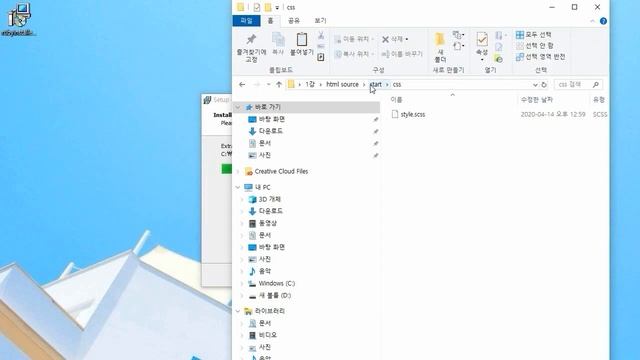Create a new folder with 새 폴더 icon
The image size is (640, 360).
[440, 40]
